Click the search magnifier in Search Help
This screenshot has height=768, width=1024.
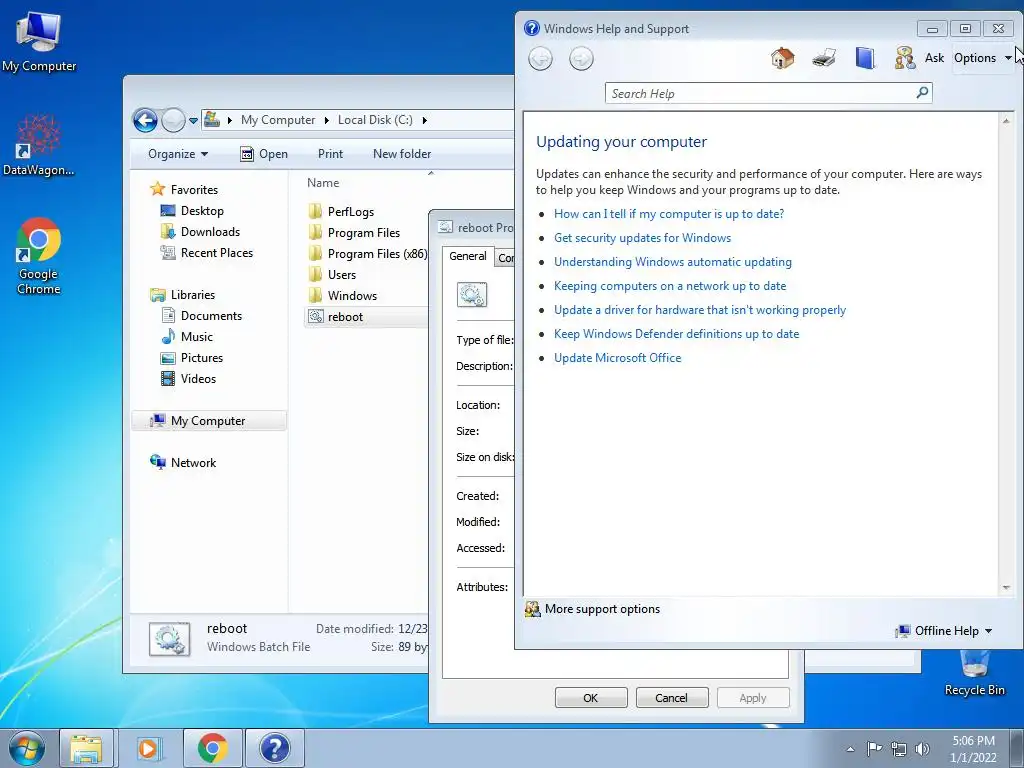coord(922,93)
